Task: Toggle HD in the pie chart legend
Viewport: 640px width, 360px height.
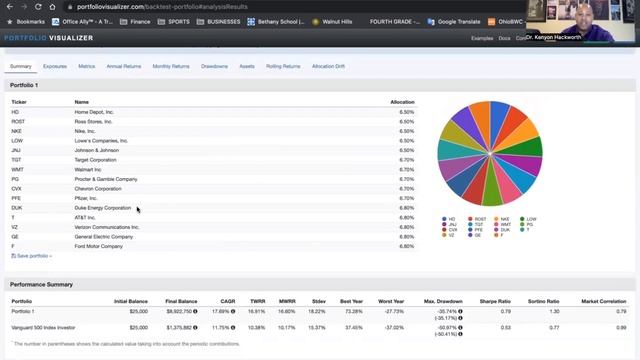Action: coord(449,219)
